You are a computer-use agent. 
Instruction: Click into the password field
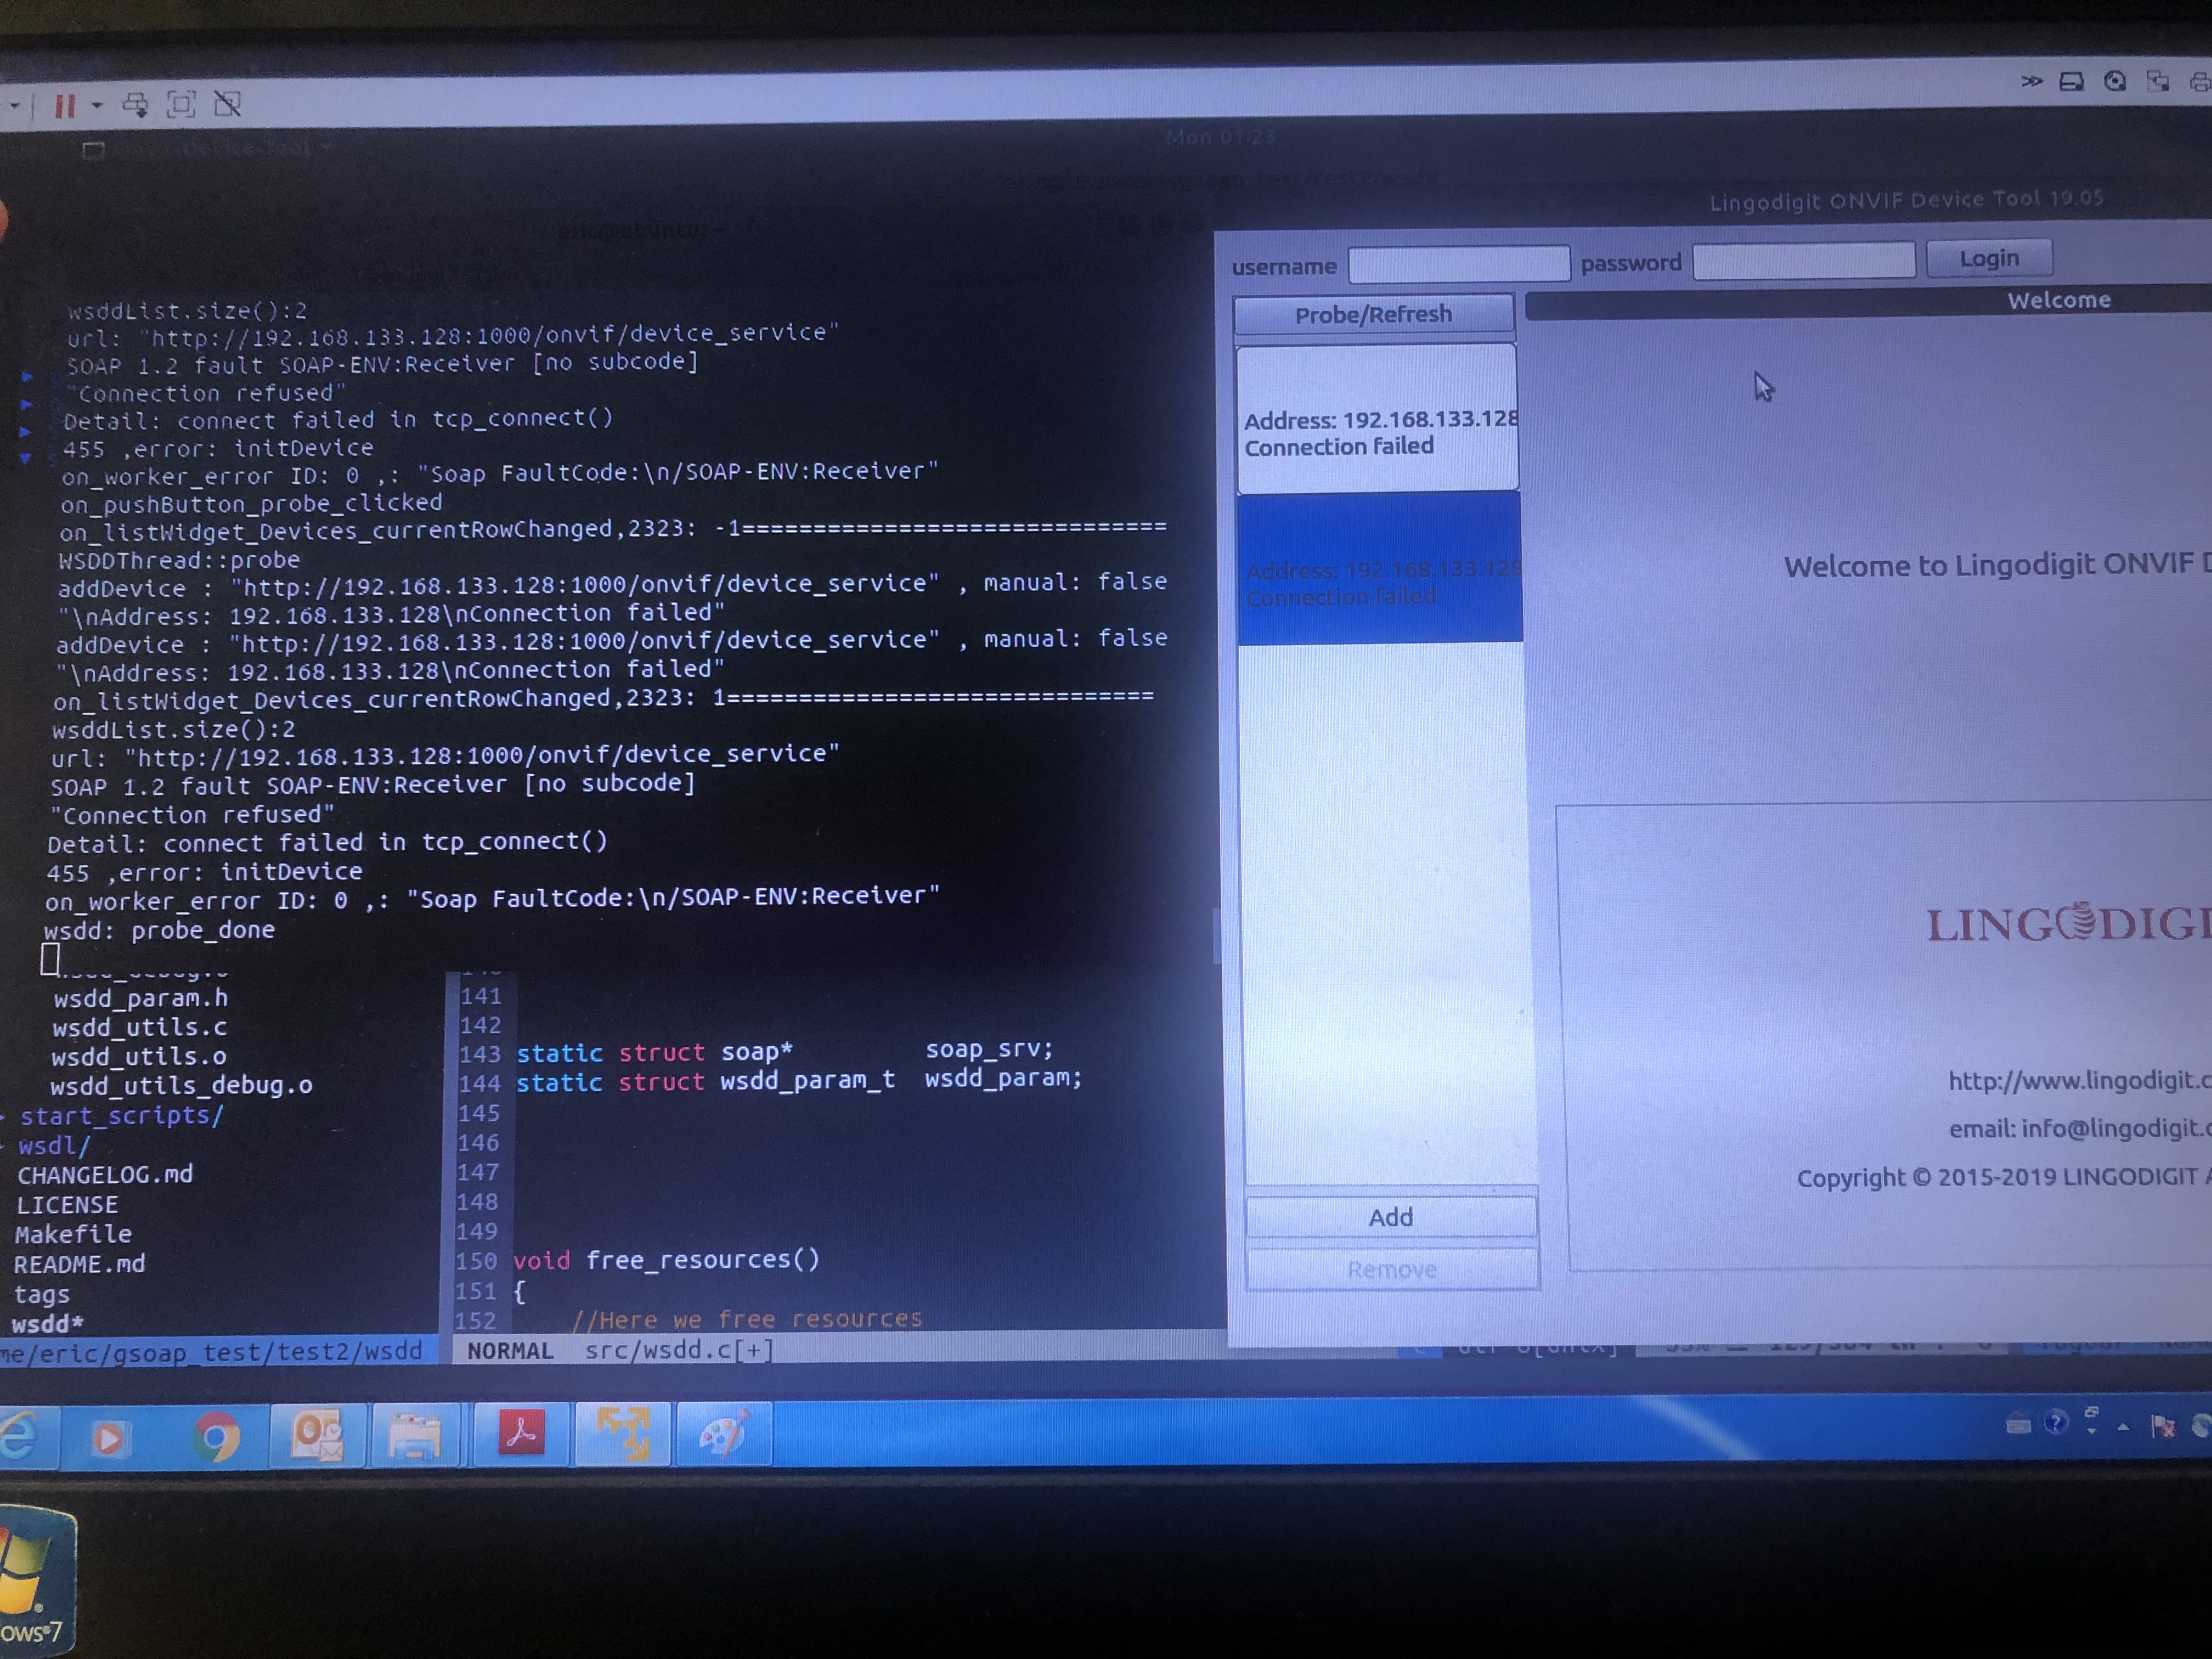[x=1803, y=262]
